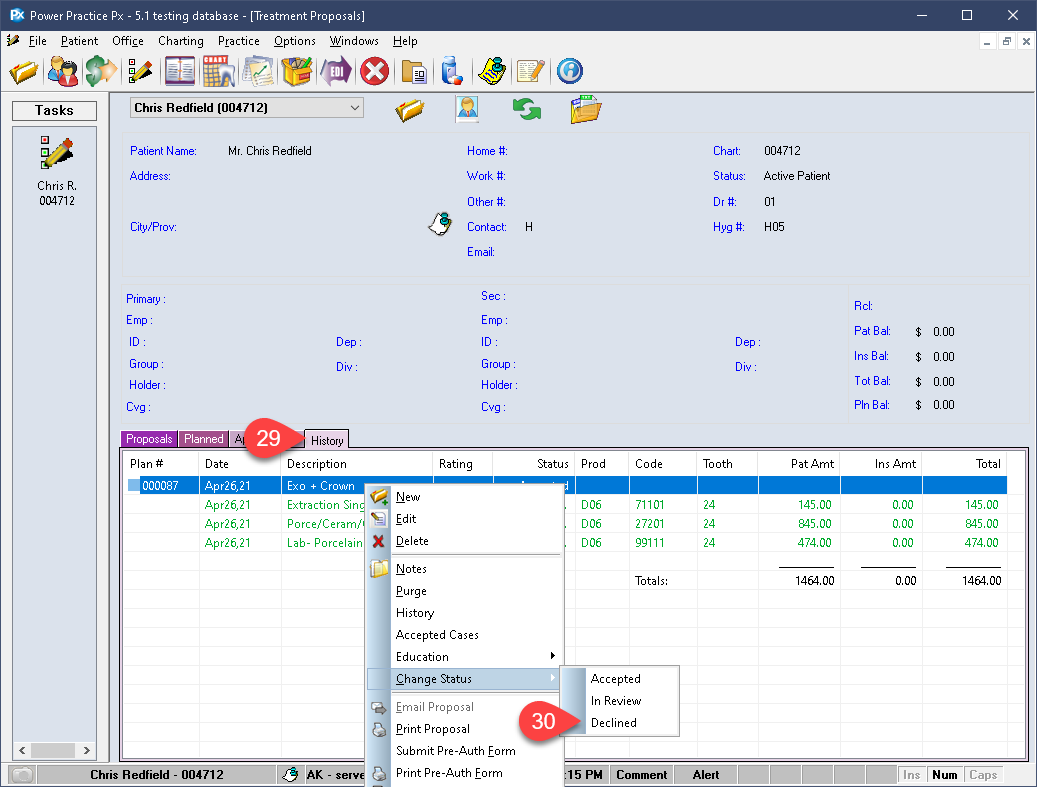1037x787 pixels.
Task: Click the Plan # column header
Action: point(161,464)
